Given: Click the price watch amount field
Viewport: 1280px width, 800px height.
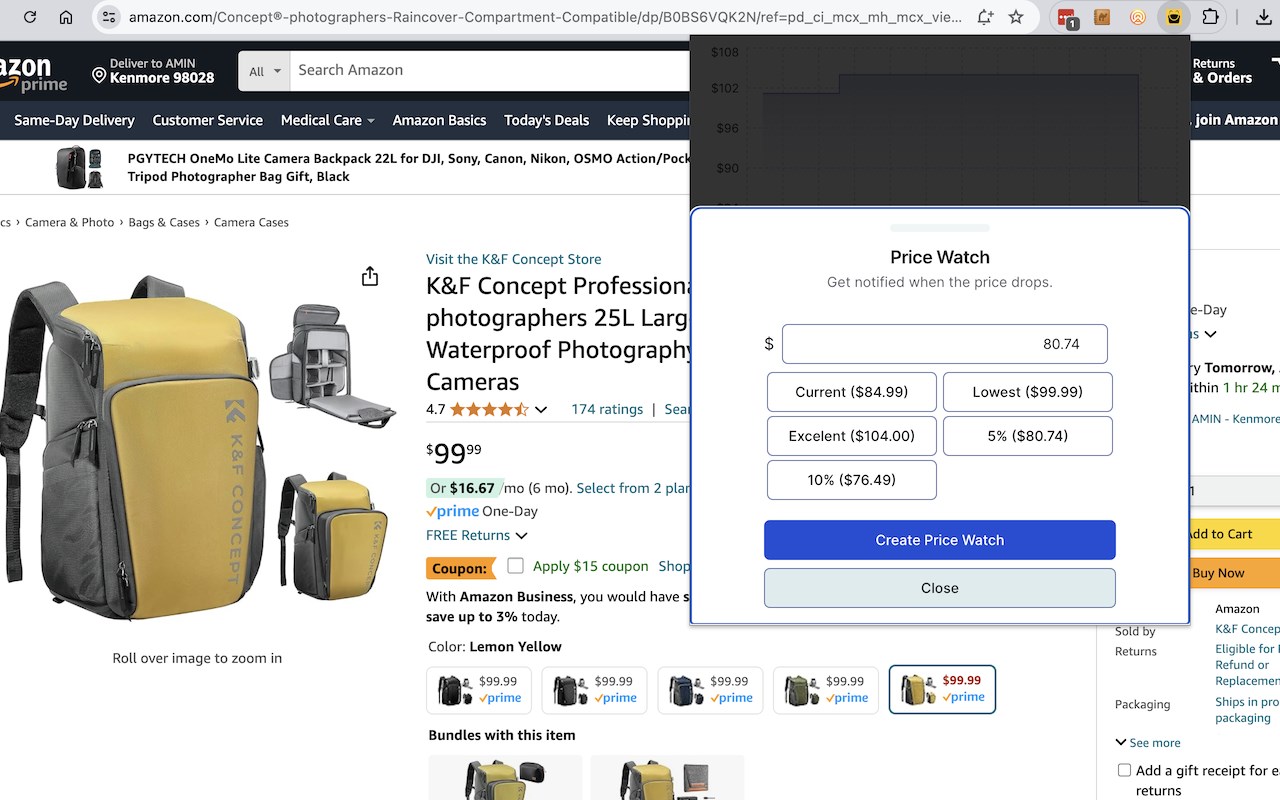Looking at the screenshot, I should tap(944, 344).
